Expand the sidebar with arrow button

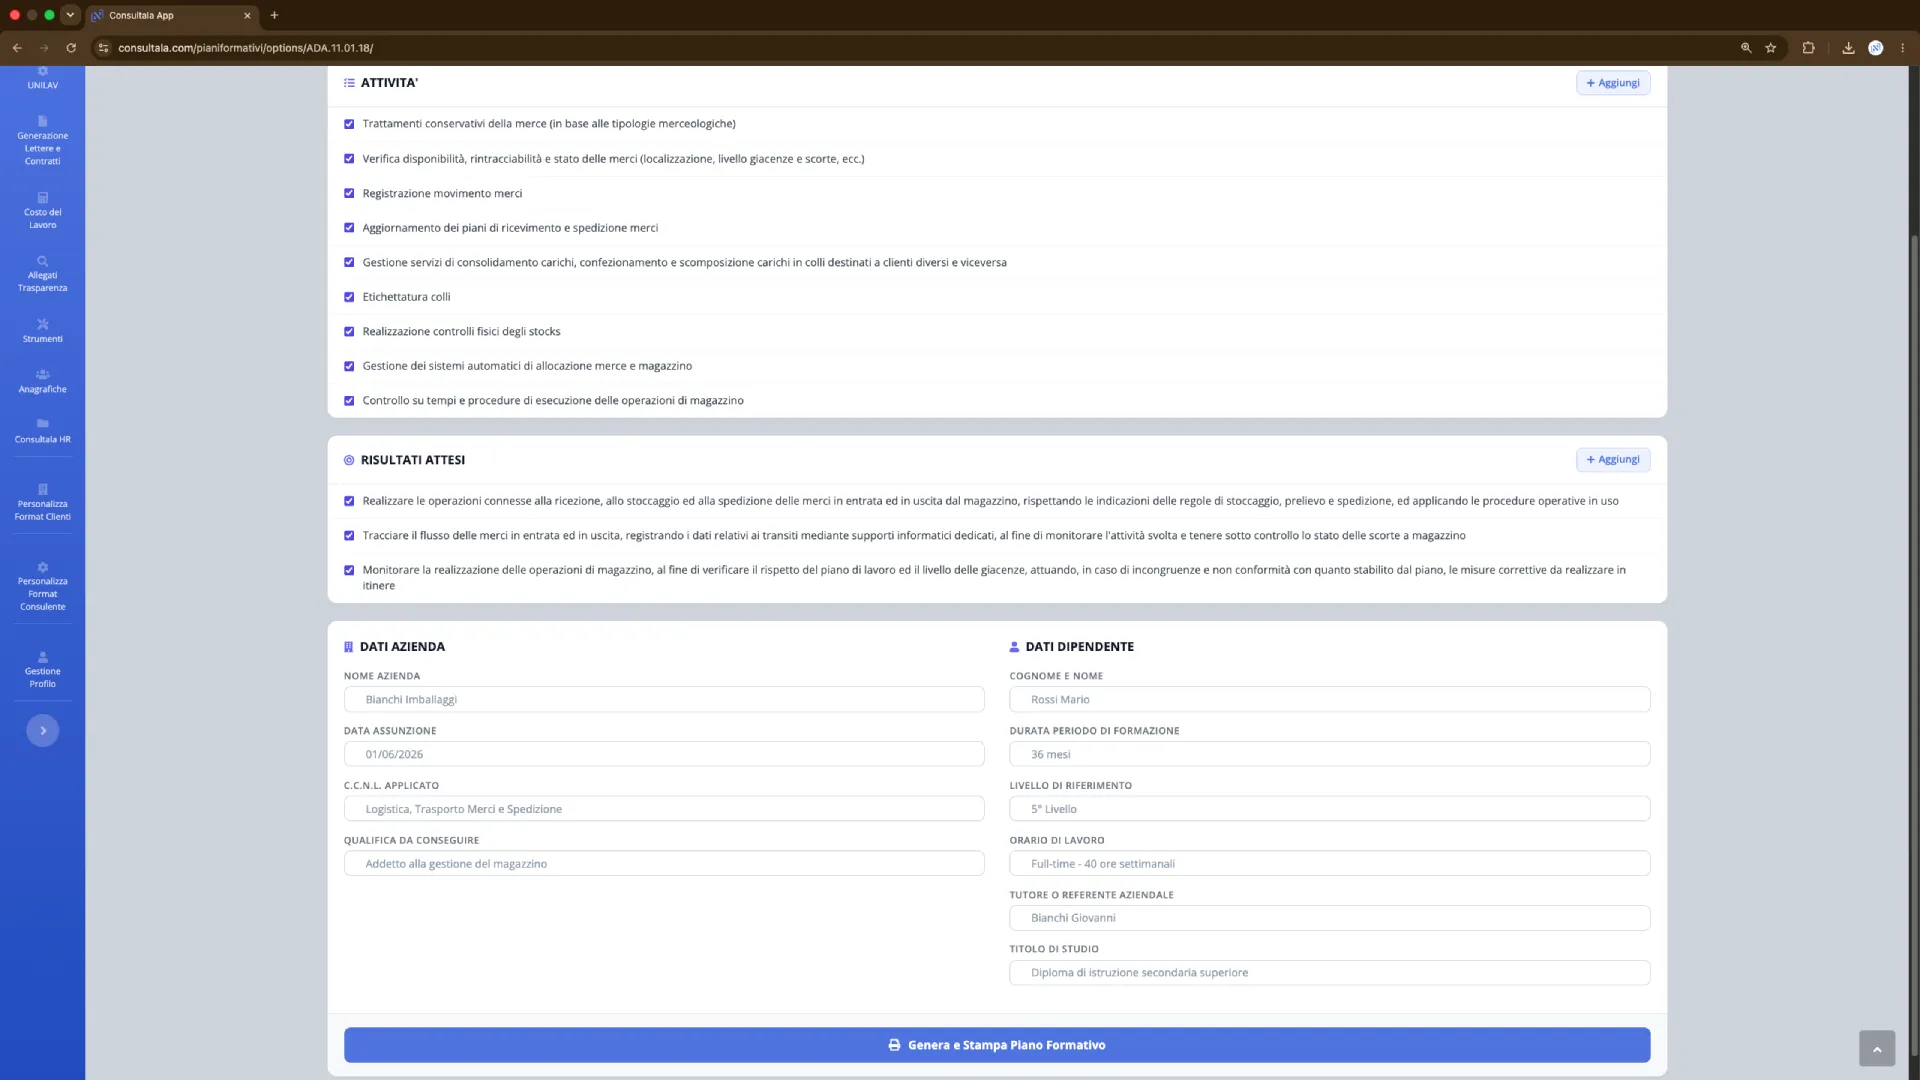(42, 730)
